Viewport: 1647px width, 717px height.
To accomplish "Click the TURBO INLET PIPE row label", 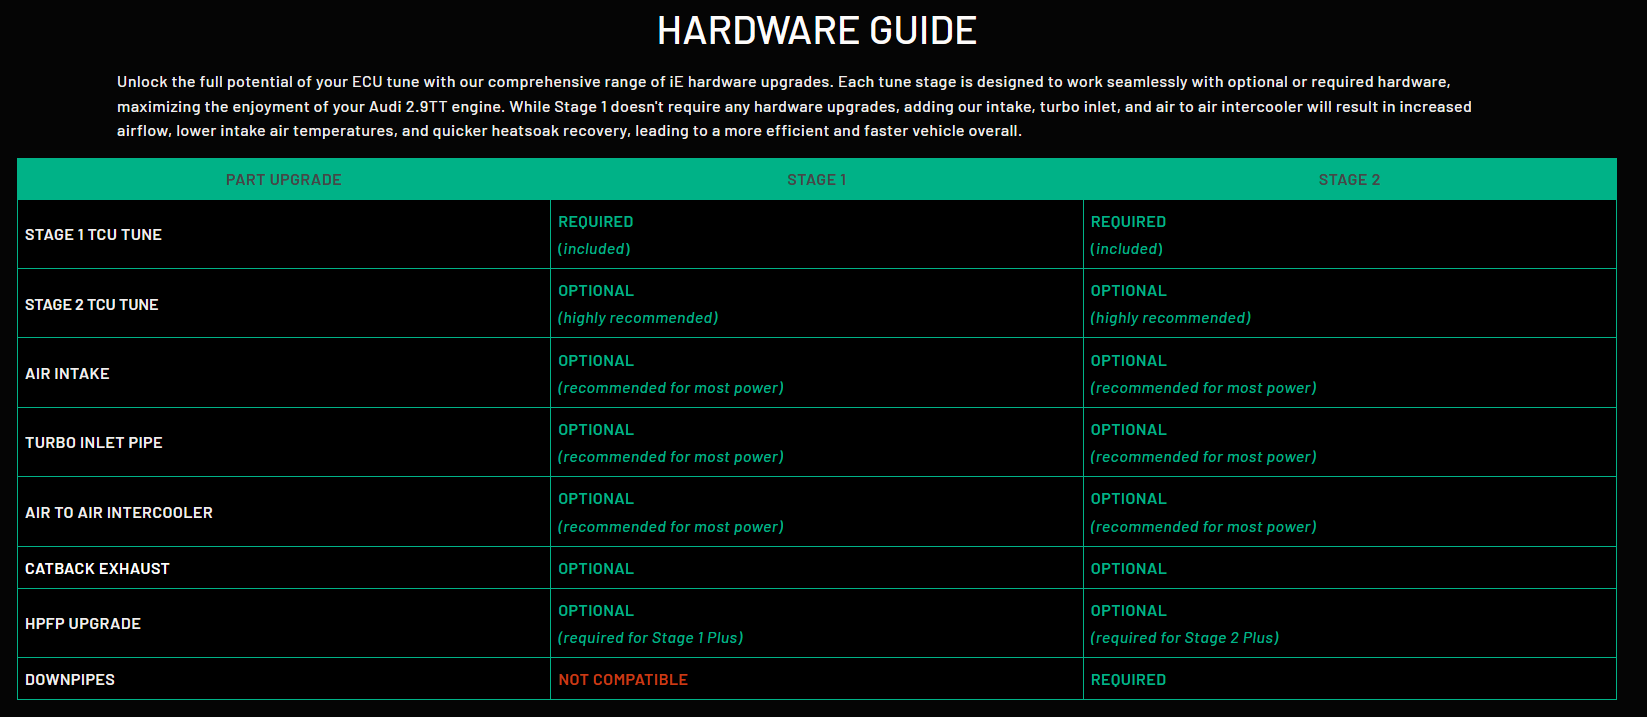I will point(94,443).
